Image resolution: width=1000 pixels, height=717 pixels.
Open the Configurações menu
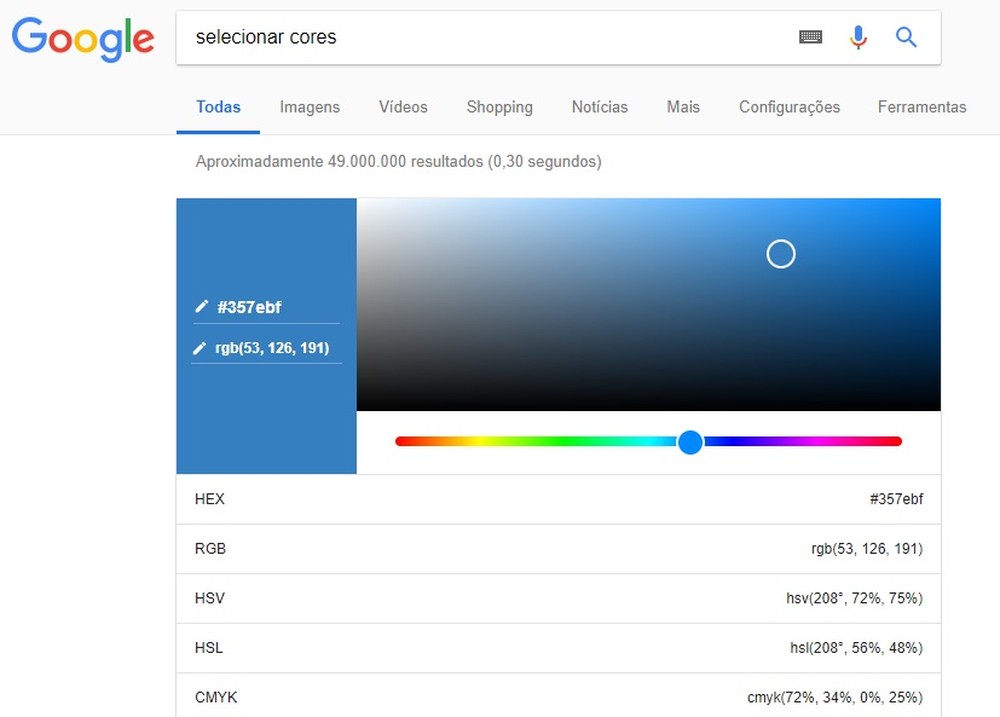click(789, 107)
